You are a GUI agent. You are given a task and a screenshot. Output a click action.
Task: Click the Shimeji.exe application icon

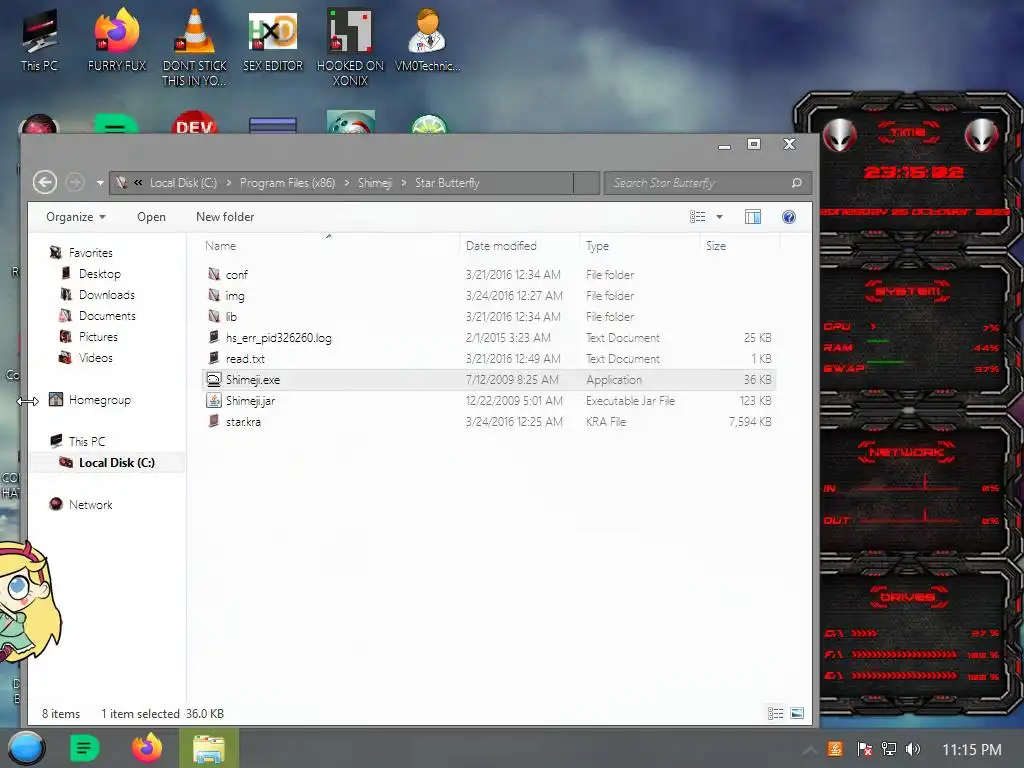coord(214,379)
